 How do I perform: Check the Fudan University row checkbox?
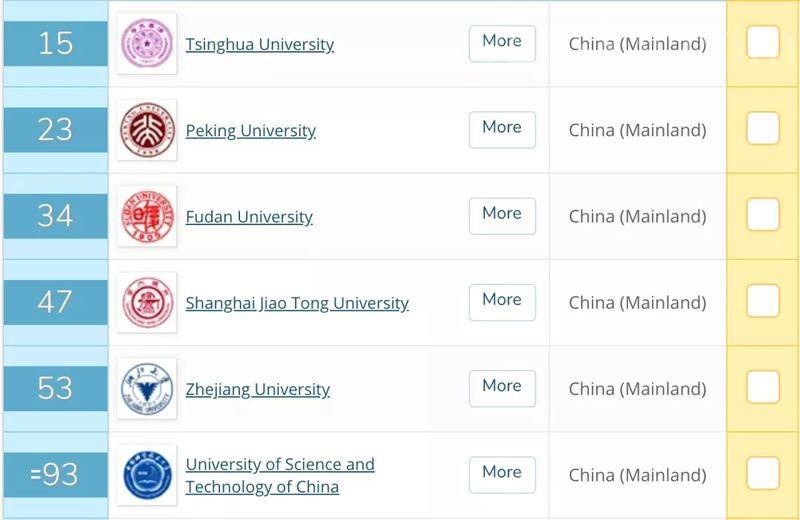tap(763, 215)
